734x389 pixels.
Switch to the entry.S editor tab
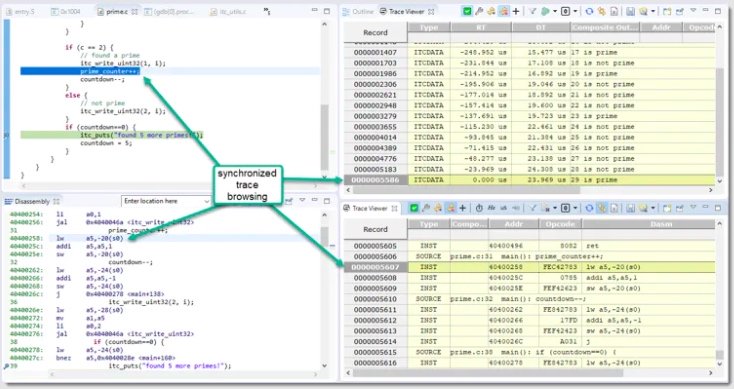(21, 11)
